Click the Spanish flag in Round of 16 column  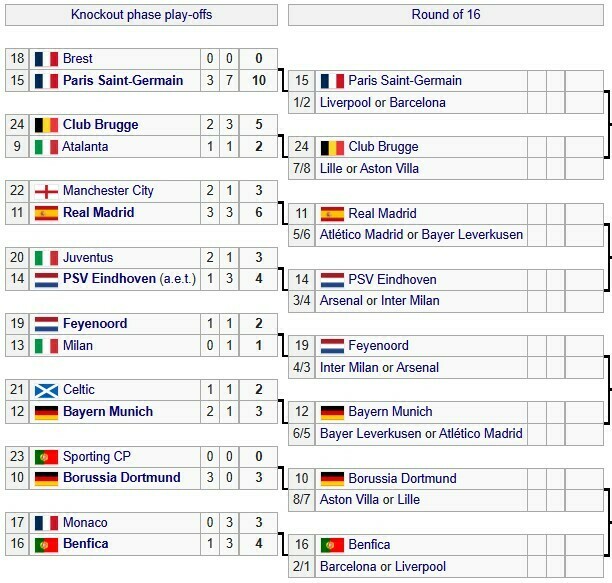(331, 214)
